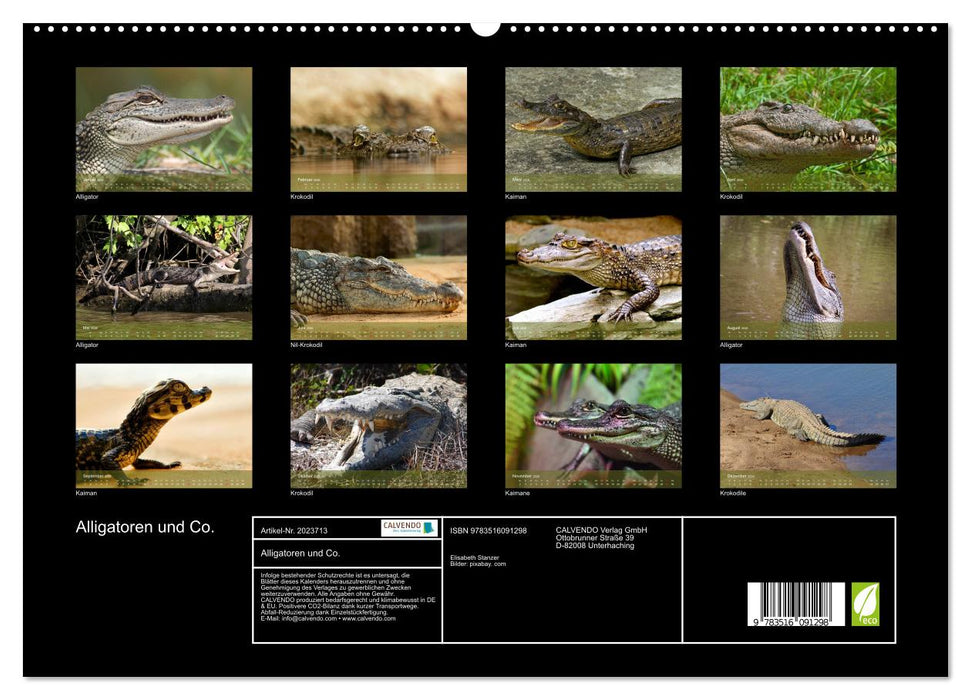Click the author name Elisabeth Stanzer
Screen dimensions: 971x700
coord(475,557)
